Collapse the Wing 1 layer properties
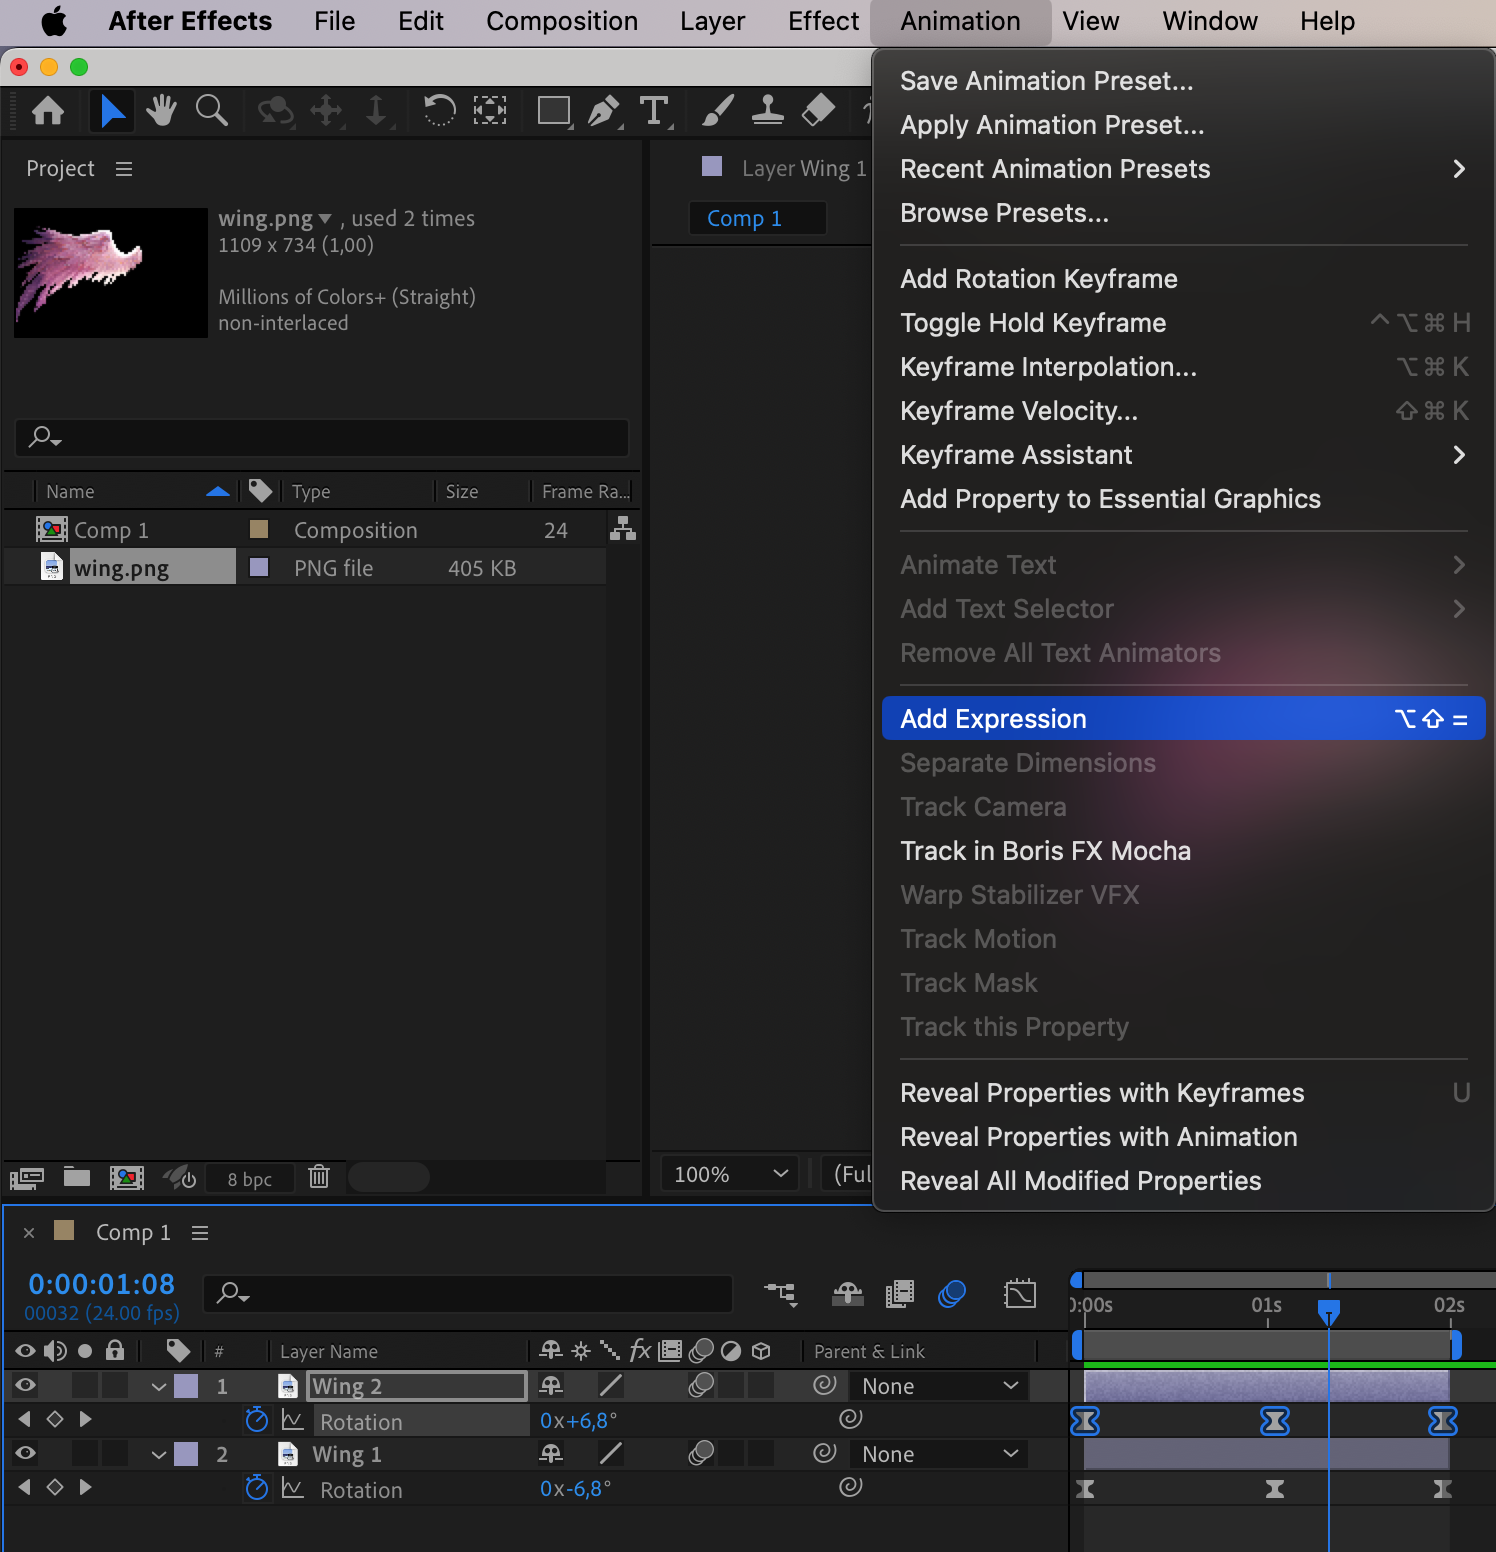Screen dimensions: 1496x1552 coord(159,1454)
